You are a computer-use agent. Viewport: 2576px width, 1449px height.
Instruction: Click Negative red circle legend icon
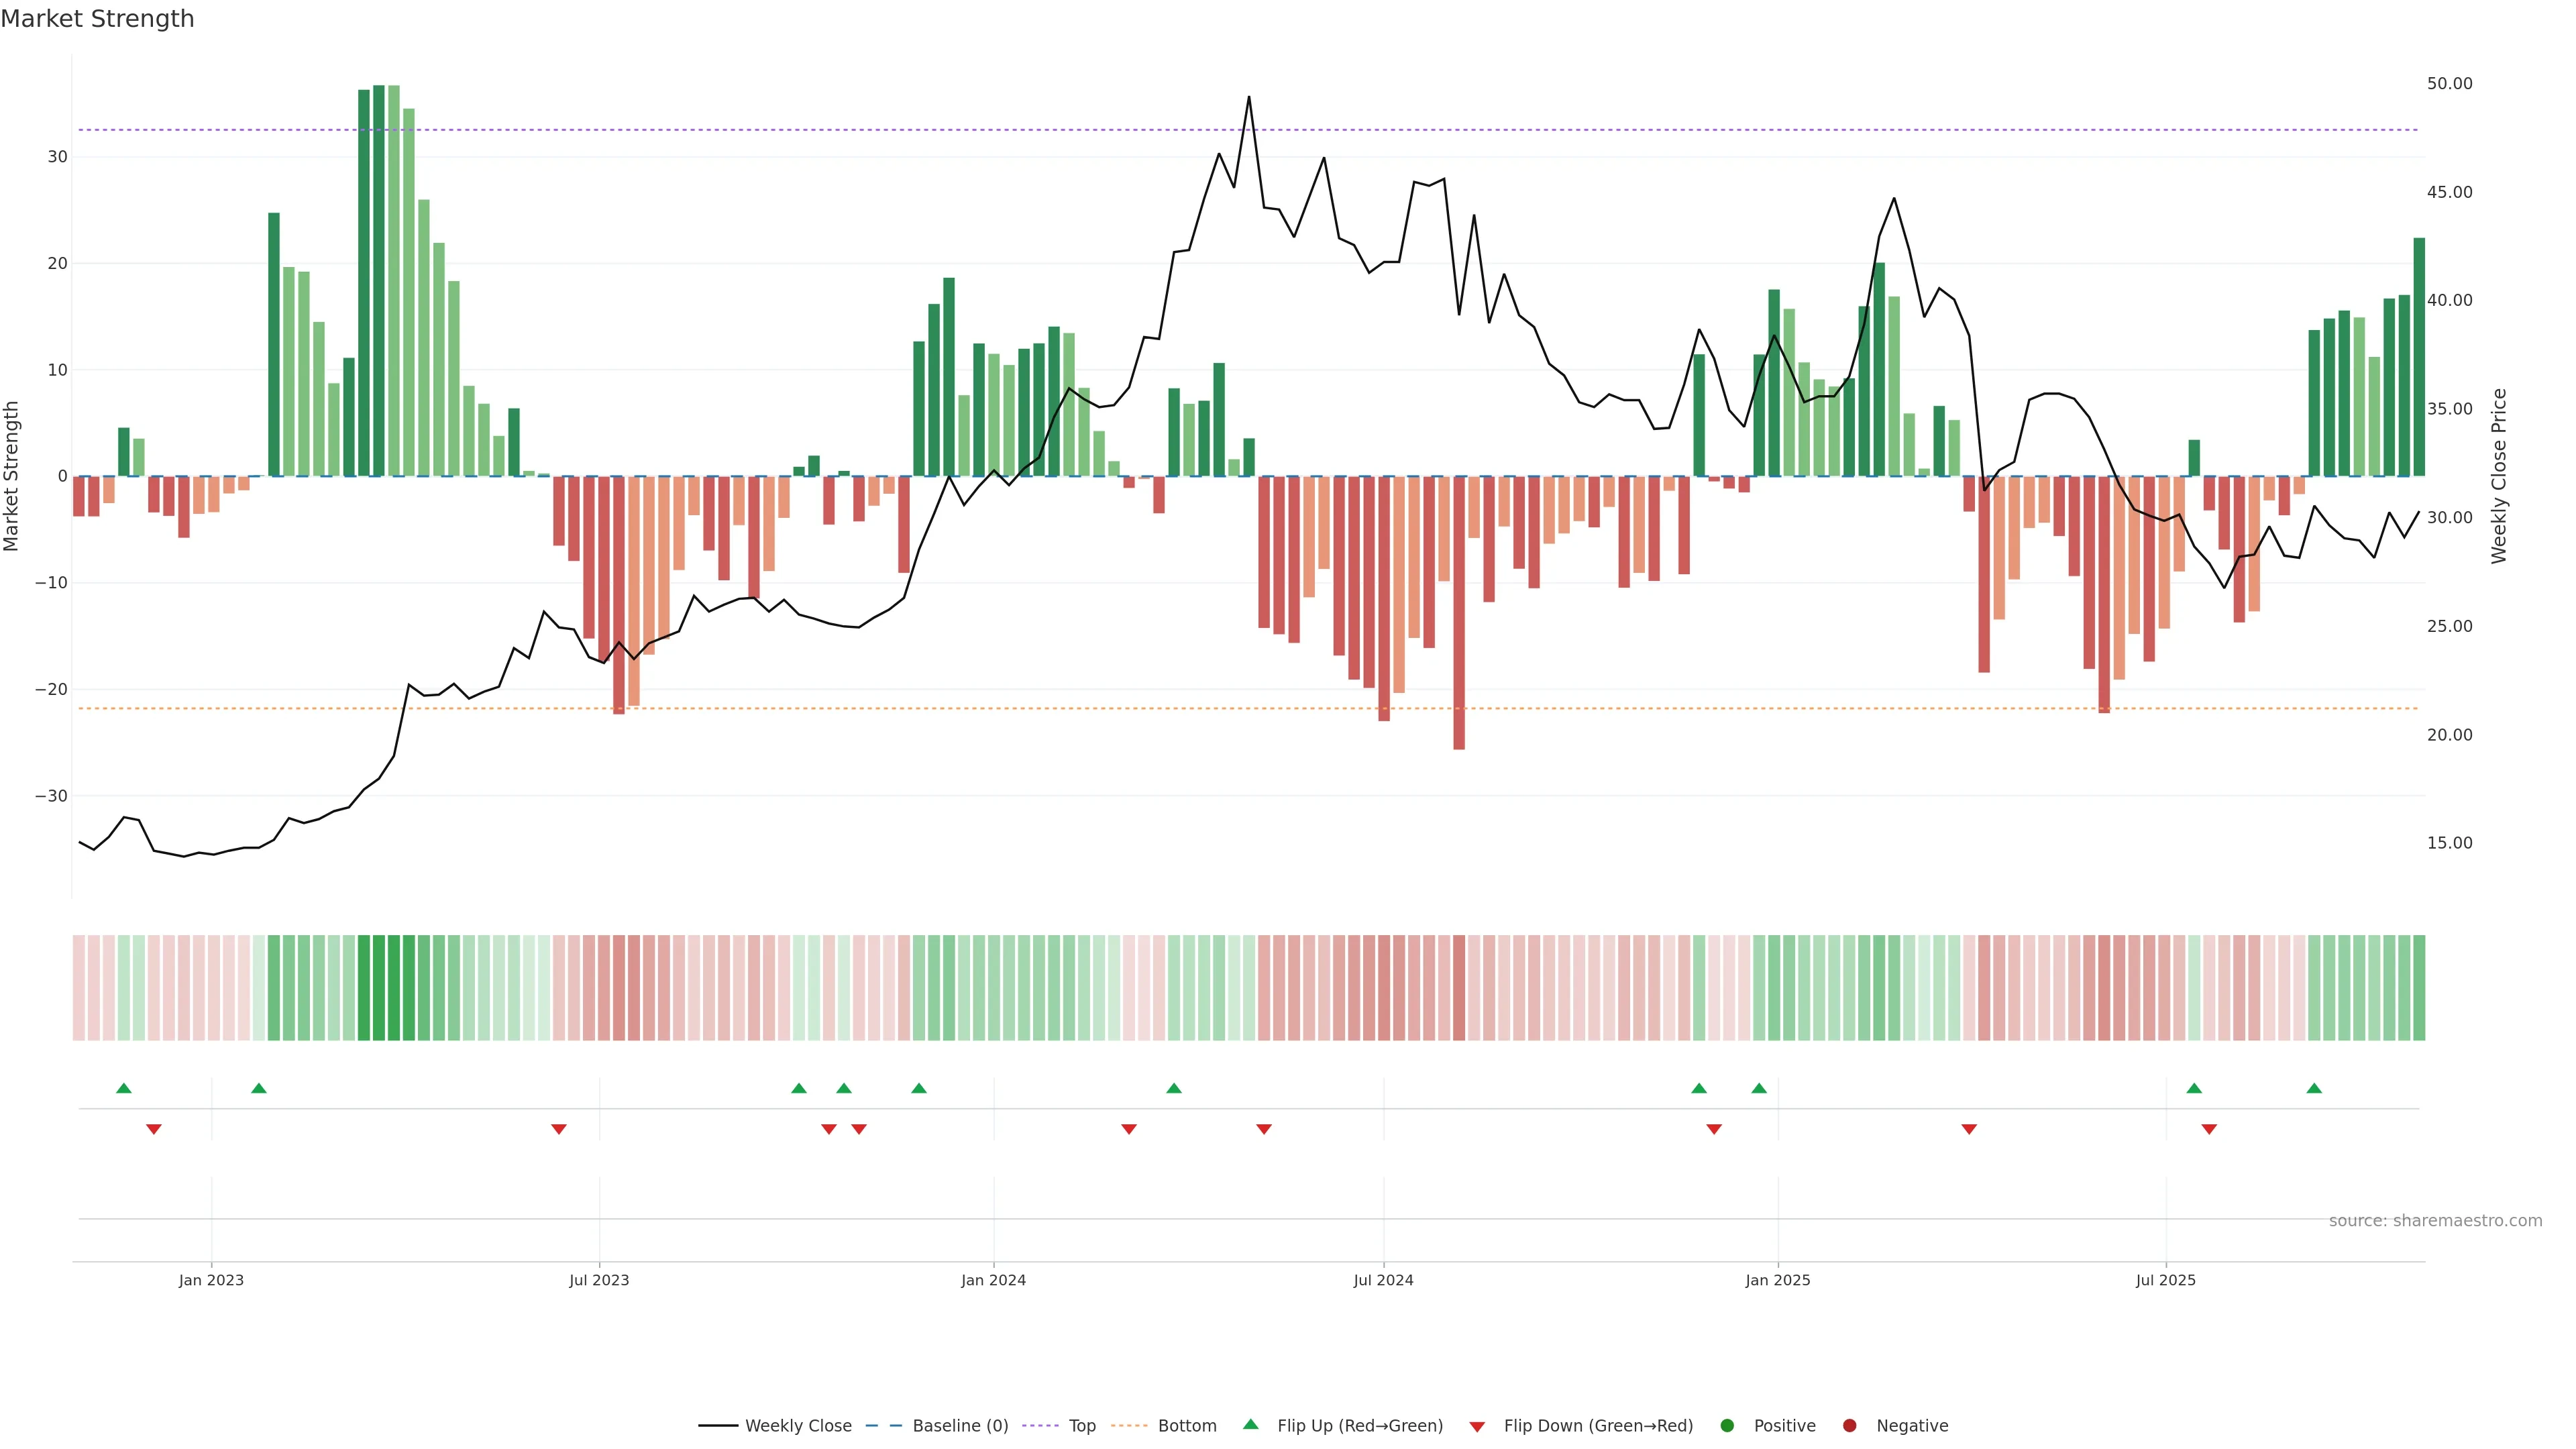(x=1849, y=1426)
